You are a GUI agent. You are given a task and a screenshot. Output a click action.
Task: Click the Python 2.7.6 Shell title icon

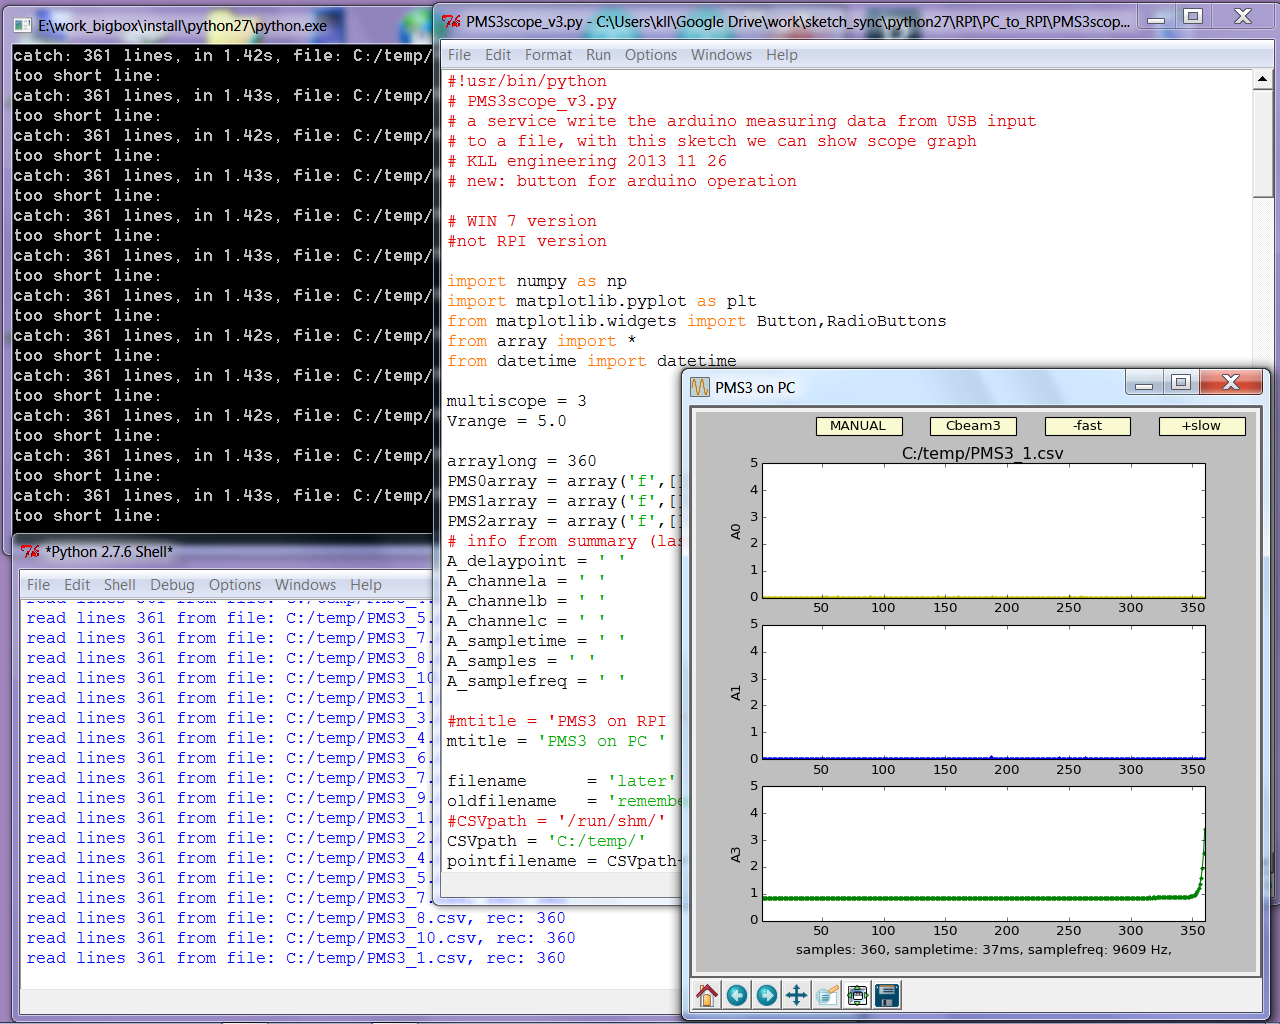pos(31,552)
